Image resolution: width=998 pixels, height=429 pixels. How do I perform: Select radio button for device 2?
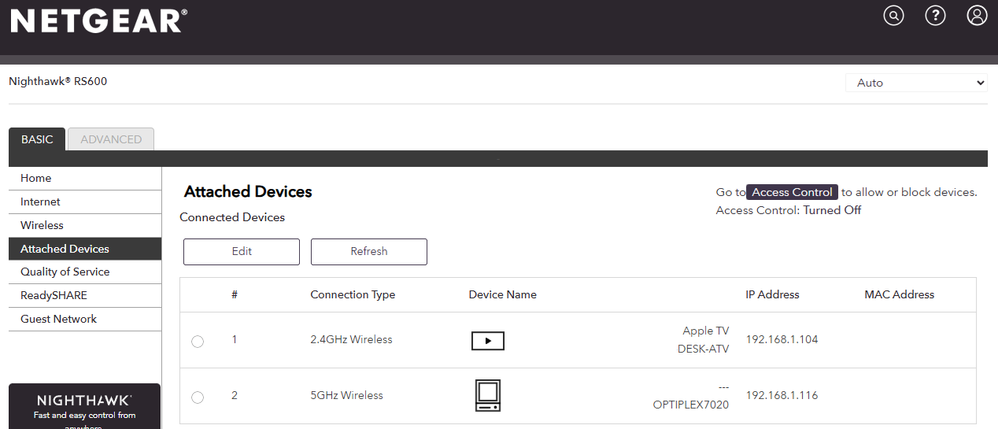pyautogui.click(x=197, y=397)
